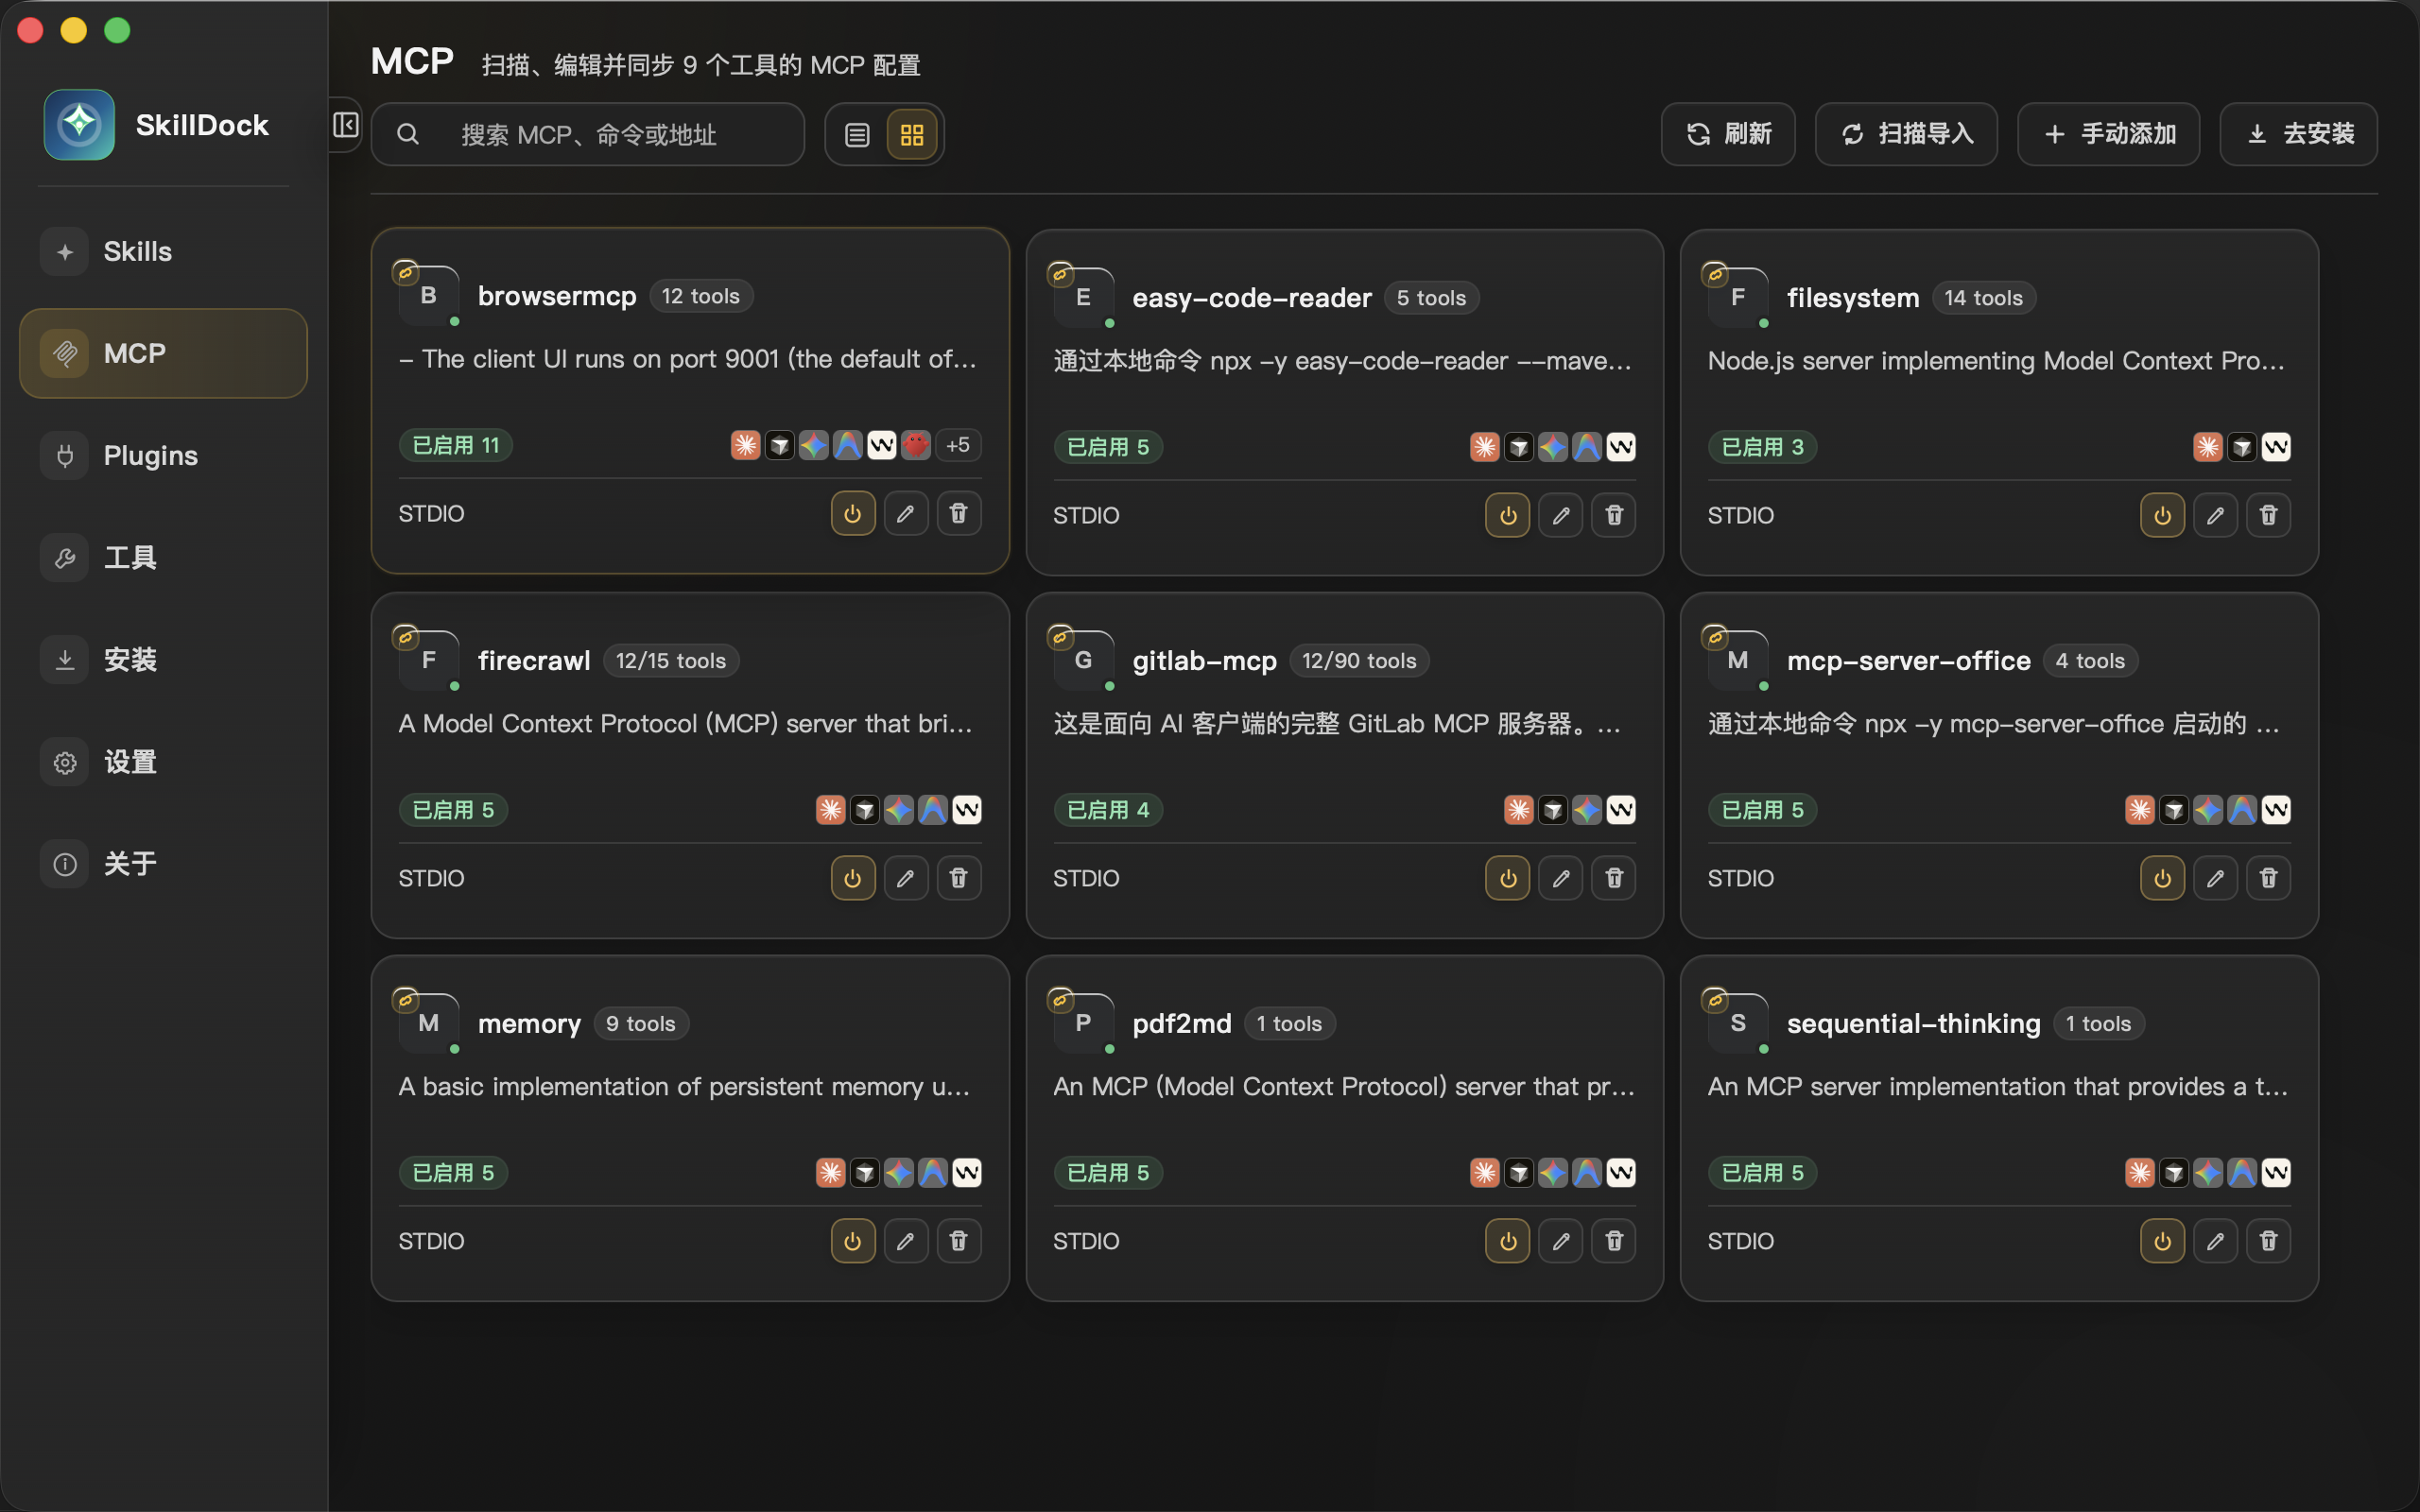
Task: Edit the browsermcp configuration
Action: click(905, 513)
